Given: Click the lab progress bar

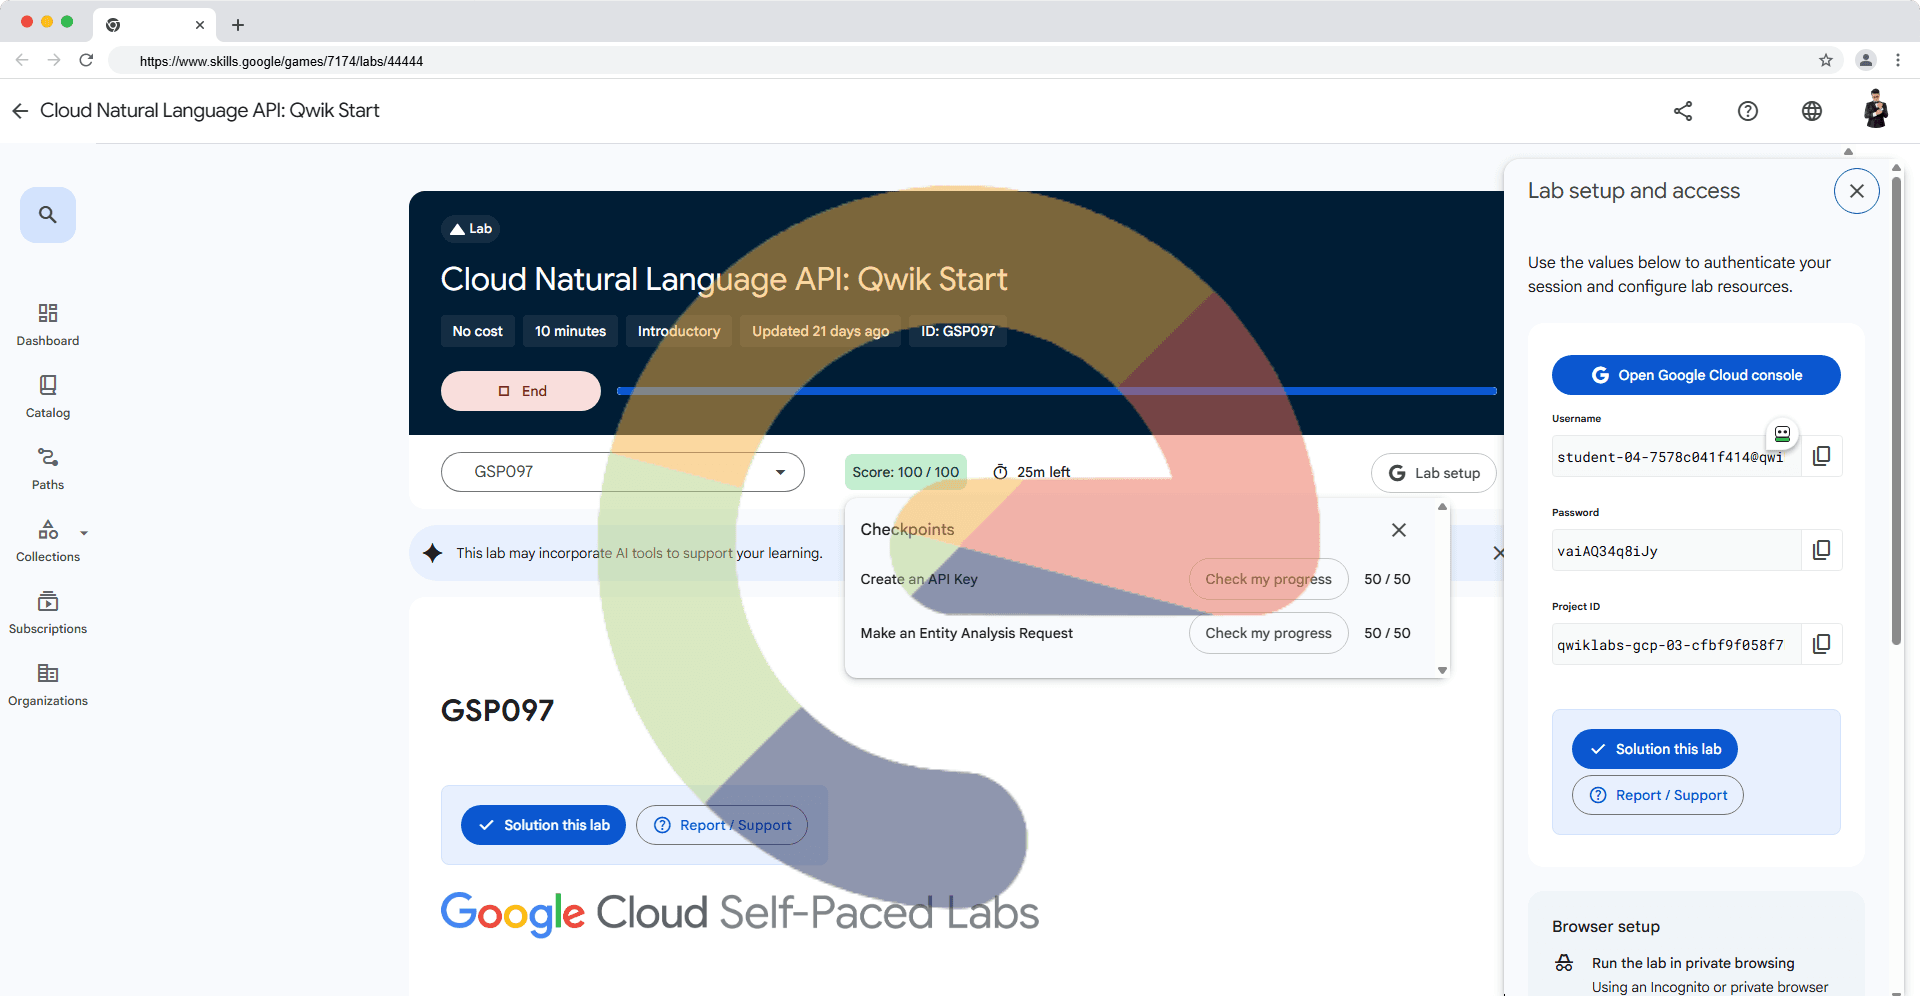Looking at the screenshot, I should (1057, 391).
